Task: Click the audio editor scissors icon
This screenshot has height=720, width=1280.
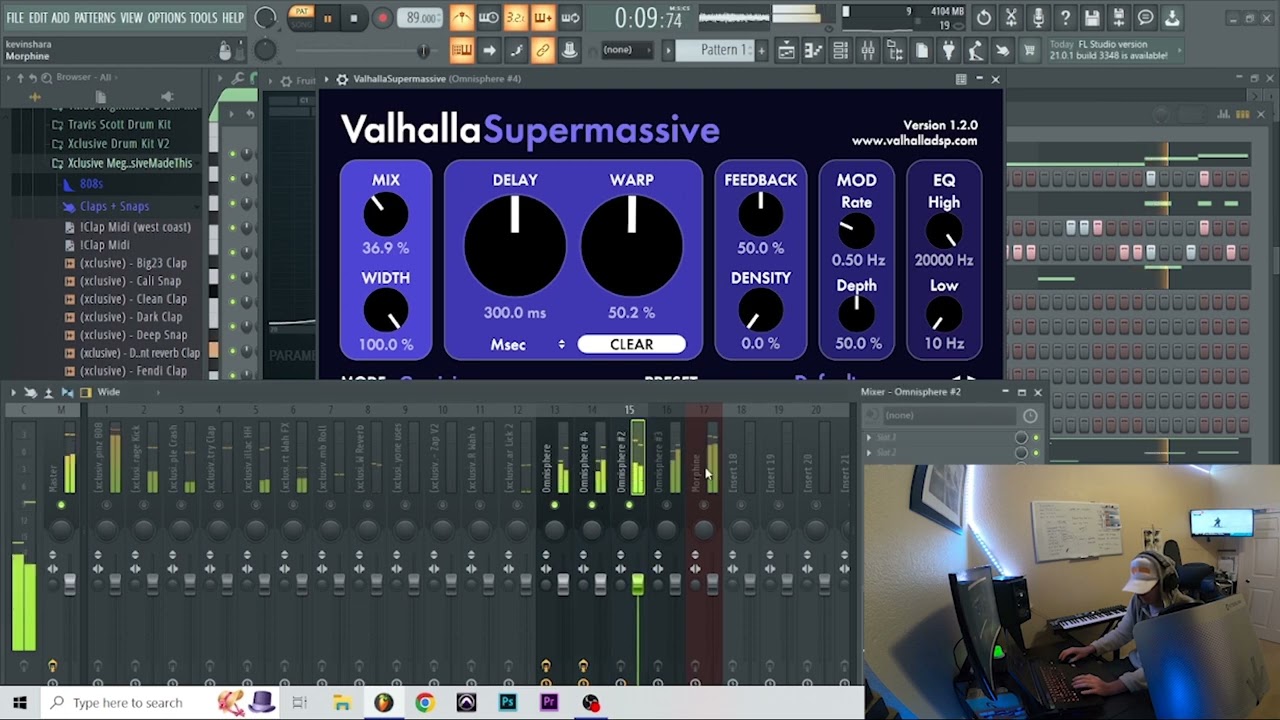Action: (x=1011, y=18)
